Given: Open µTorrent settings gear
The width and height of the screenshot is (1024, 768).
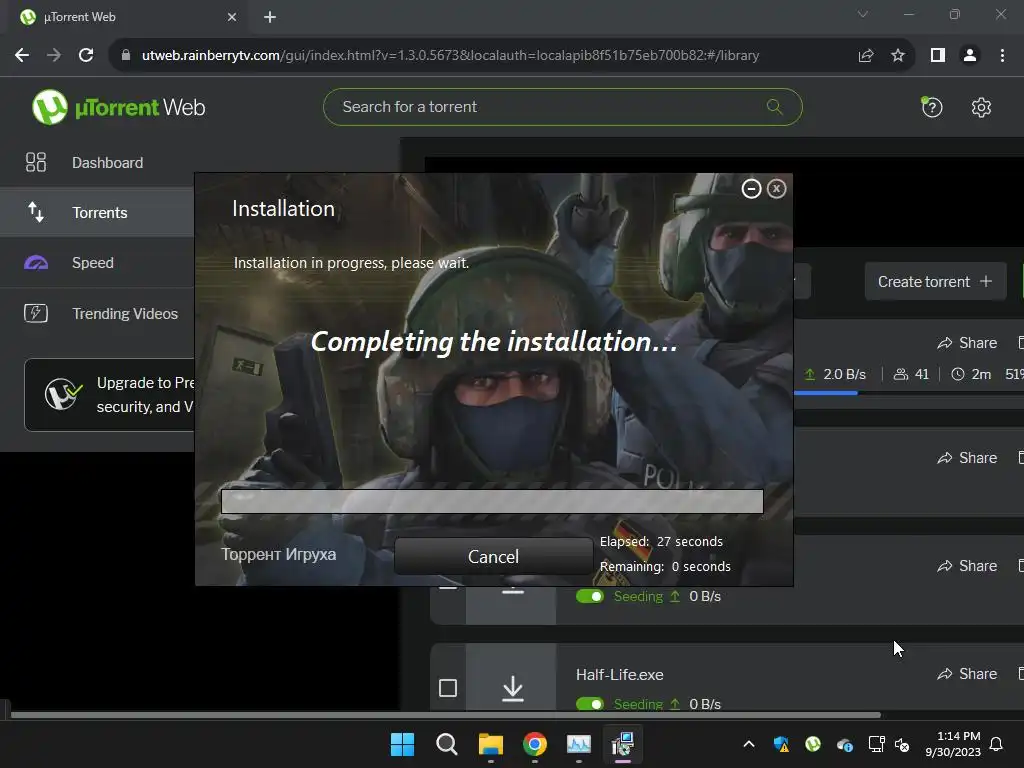Looking at the screenshot, I should (x=981, y=107).
